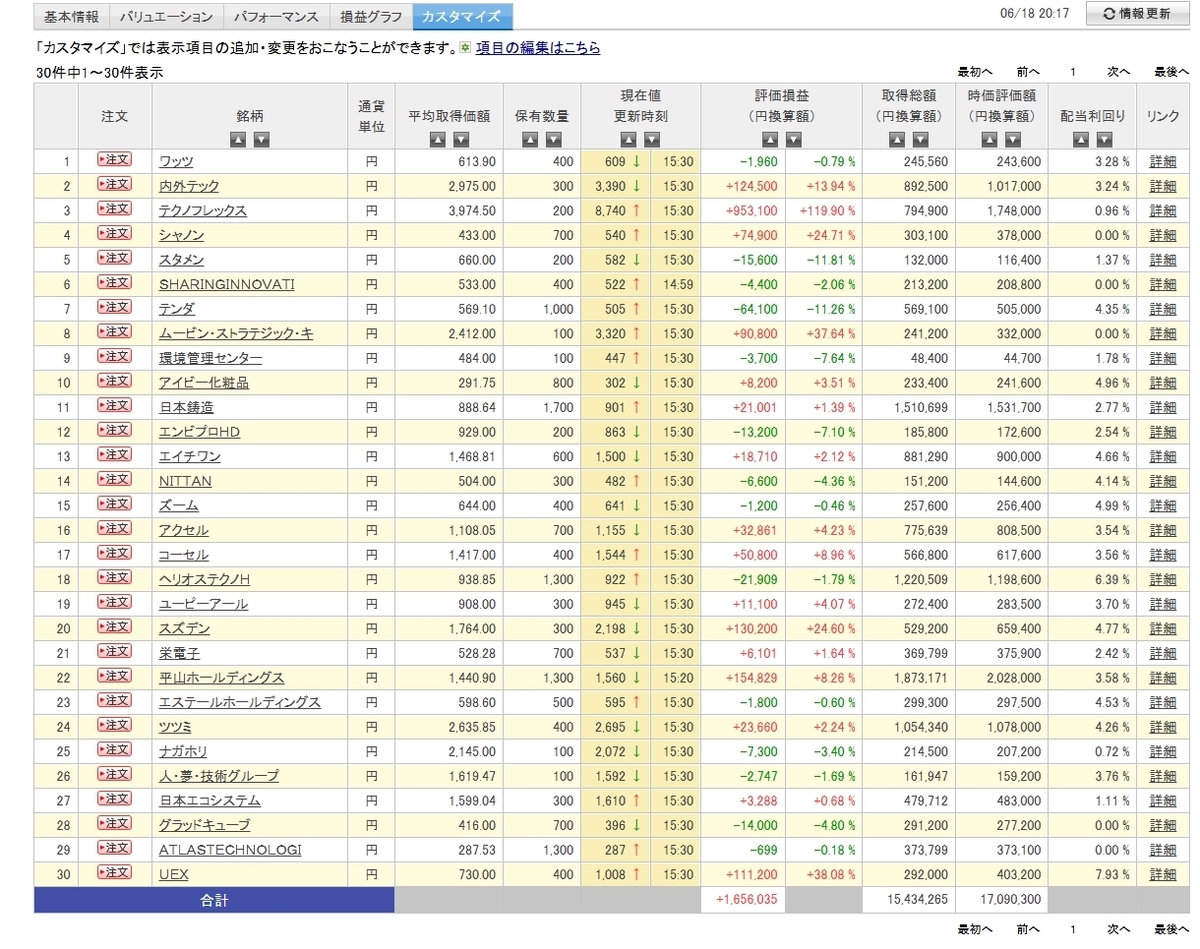Viewport: 1200px width, 949px height.
Task: Open 詳細 link for ワッツ row
Action: tap(1163, 161)
